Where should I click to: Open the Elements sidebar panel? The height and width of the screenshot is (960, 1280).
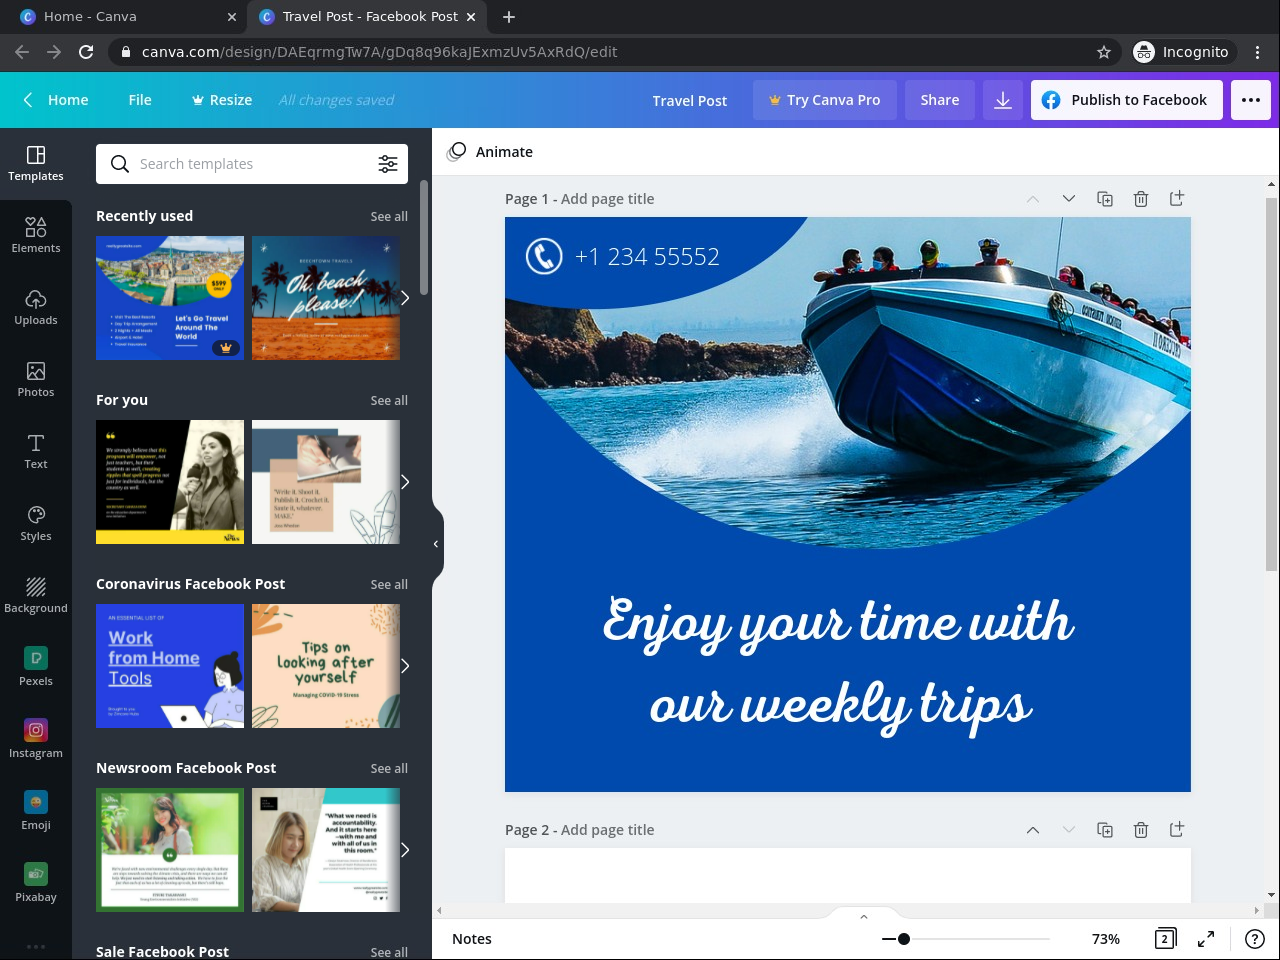tap(36, 236)
